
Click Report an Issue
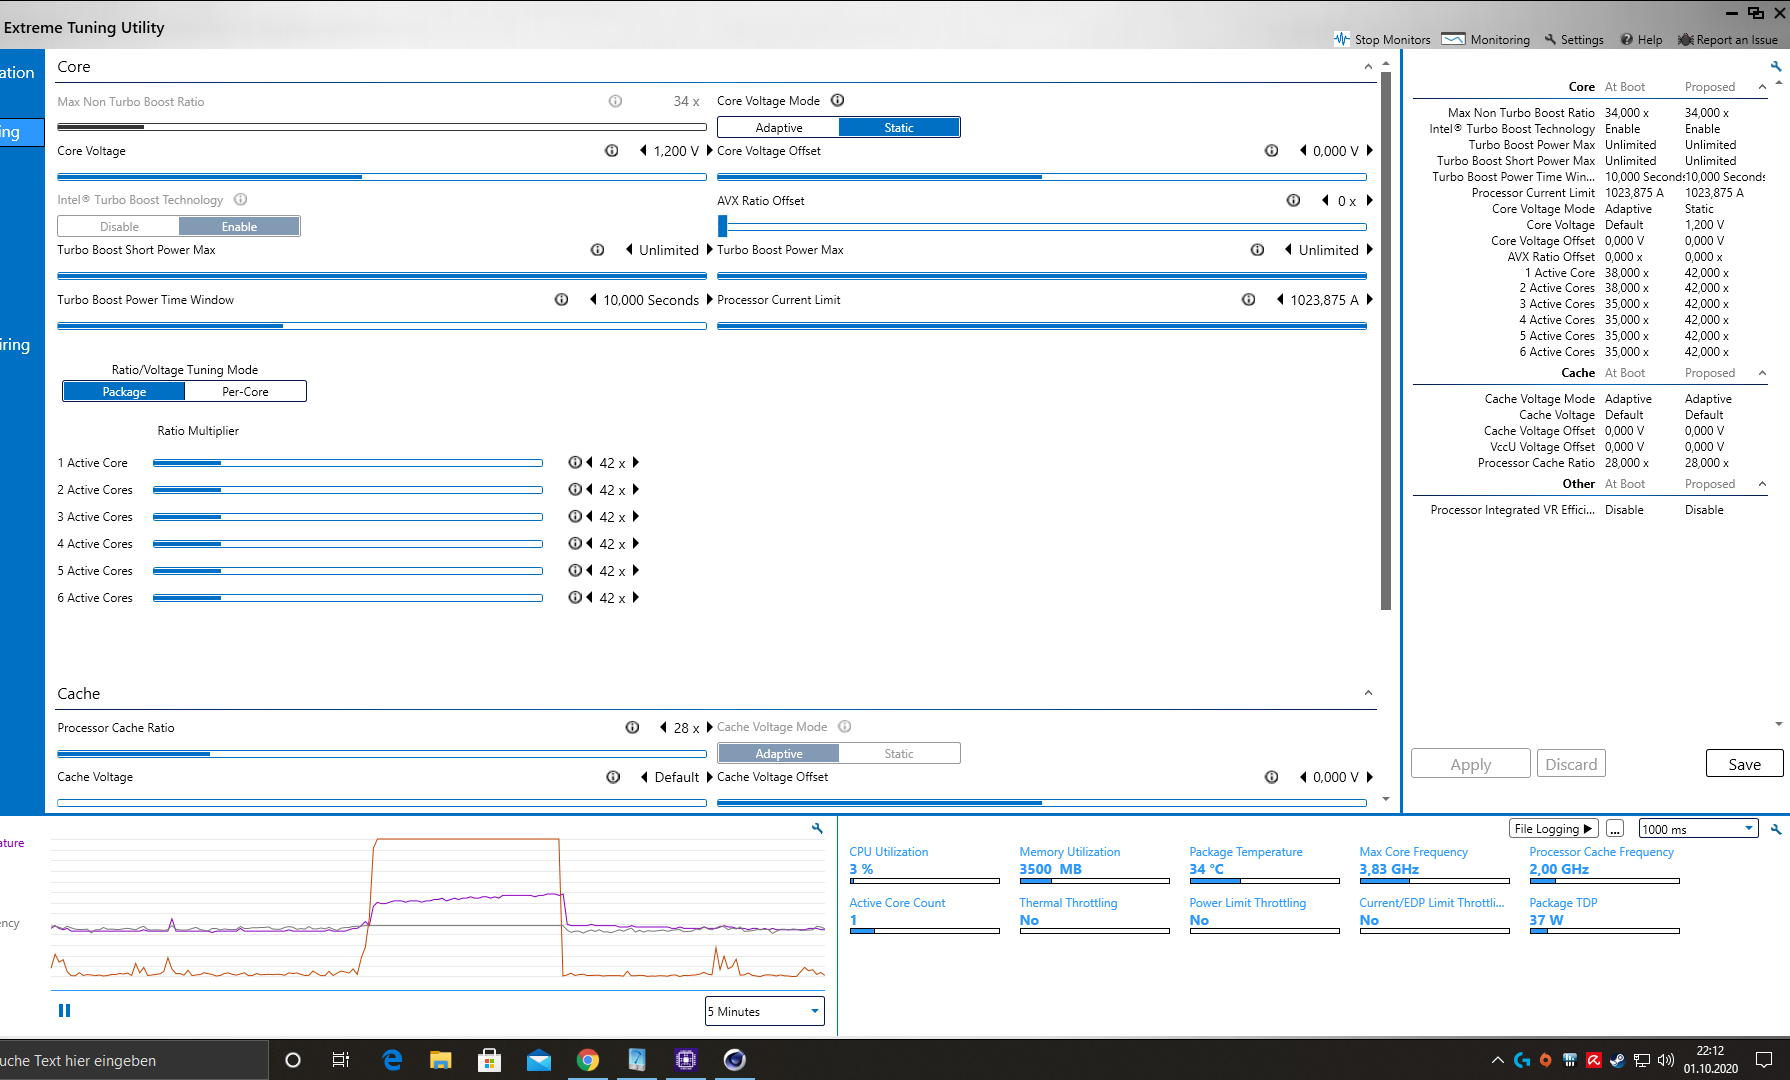(1728, 40)
